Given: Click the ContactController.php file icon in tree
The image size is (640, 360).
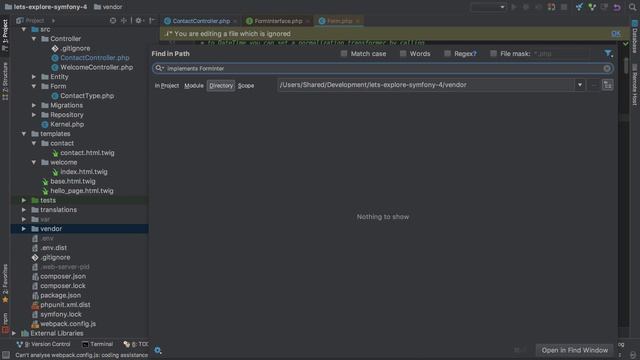Looking at the screenshot, I should 55,58.
